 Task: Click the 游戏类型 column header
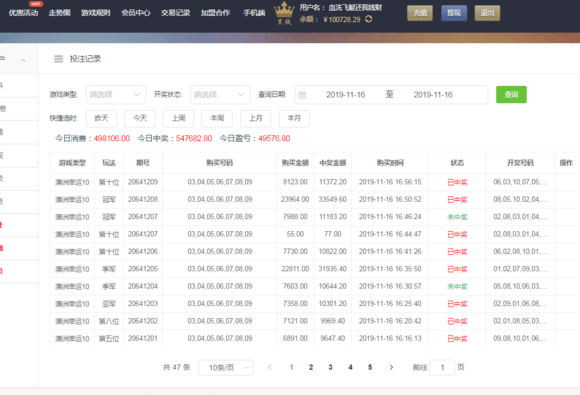point(72,163)
